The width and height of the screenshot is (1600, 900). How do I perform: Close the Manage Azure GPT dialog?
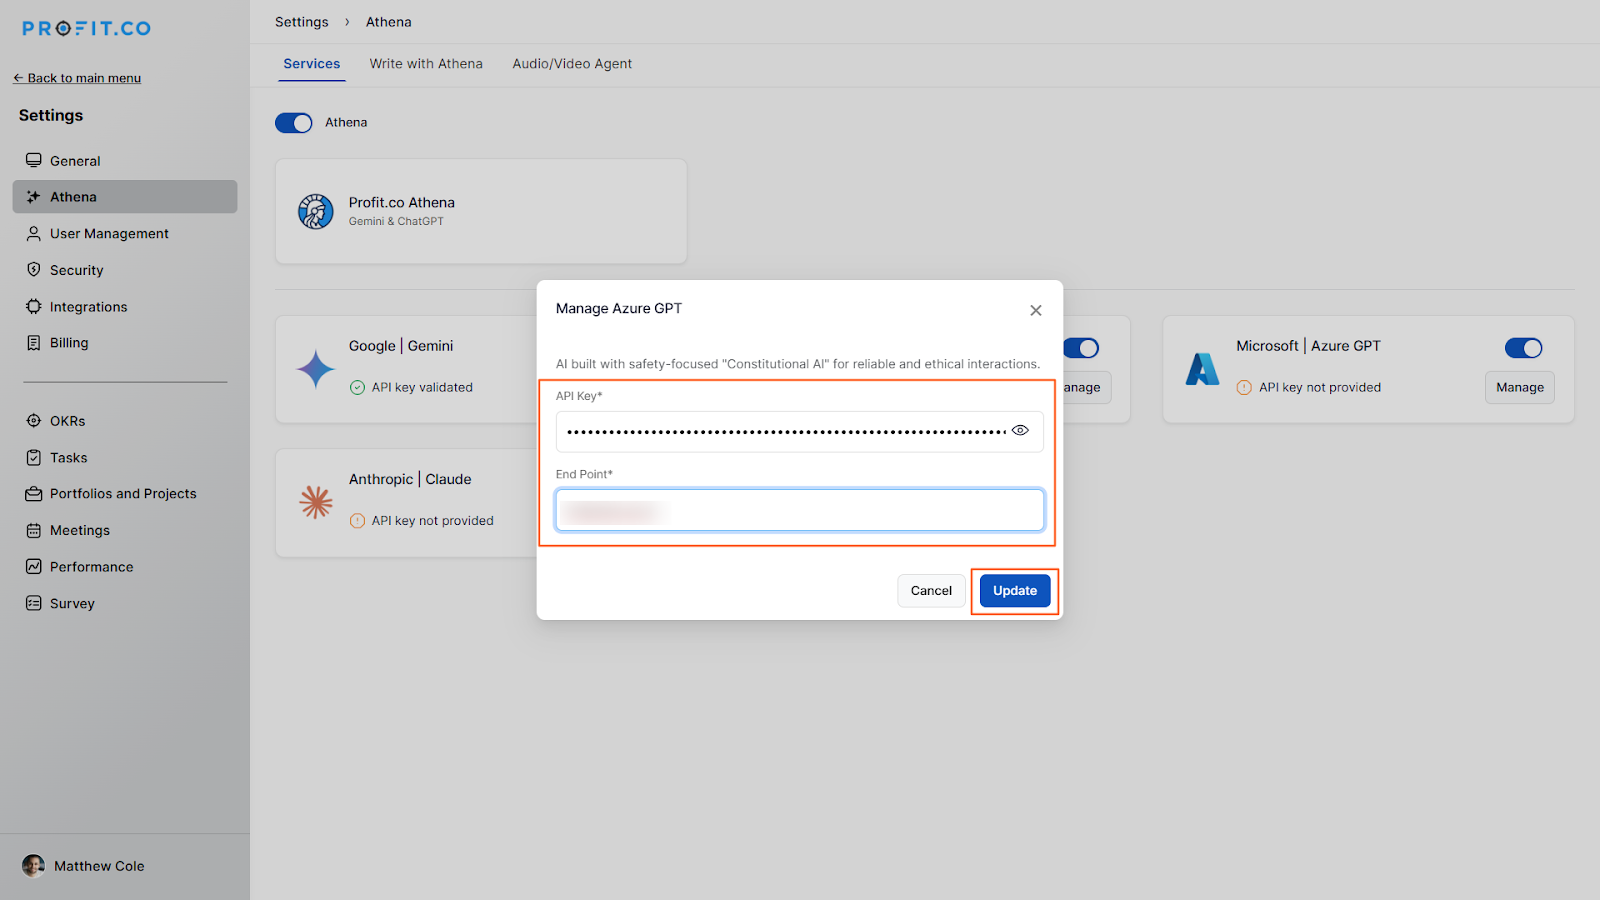click(x=1036, y=311)
